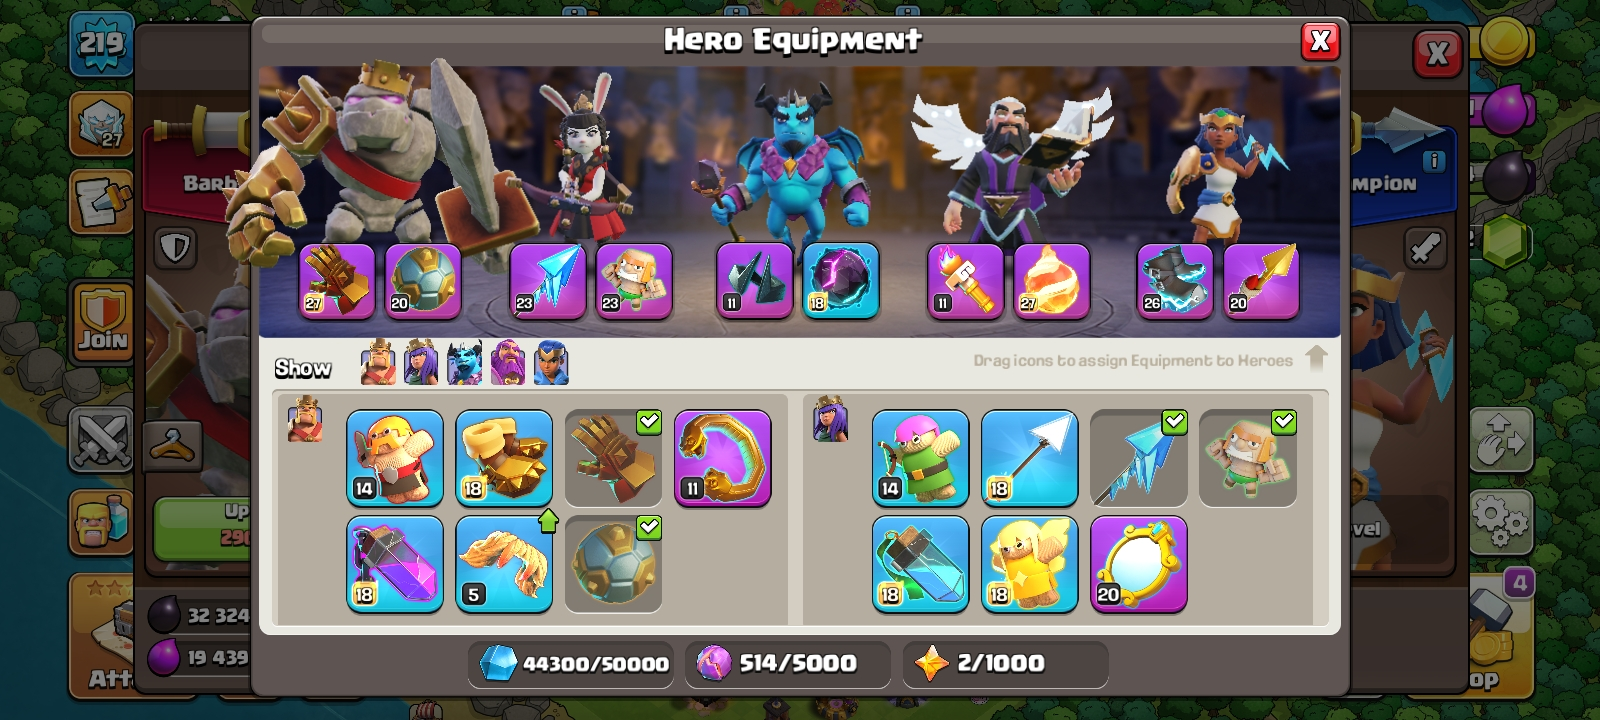Toggle the equipped giant gauntlet glove item
The height and width of the screenshot is (720, 1600).
[x=613, y=458]
